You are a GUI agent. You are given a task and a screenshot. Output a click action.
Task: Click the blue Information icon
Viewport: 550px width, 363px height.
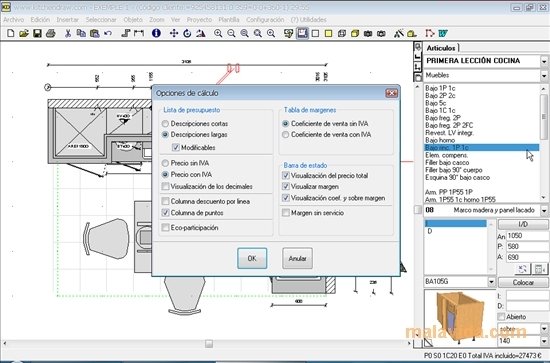(x=156, y=33)
